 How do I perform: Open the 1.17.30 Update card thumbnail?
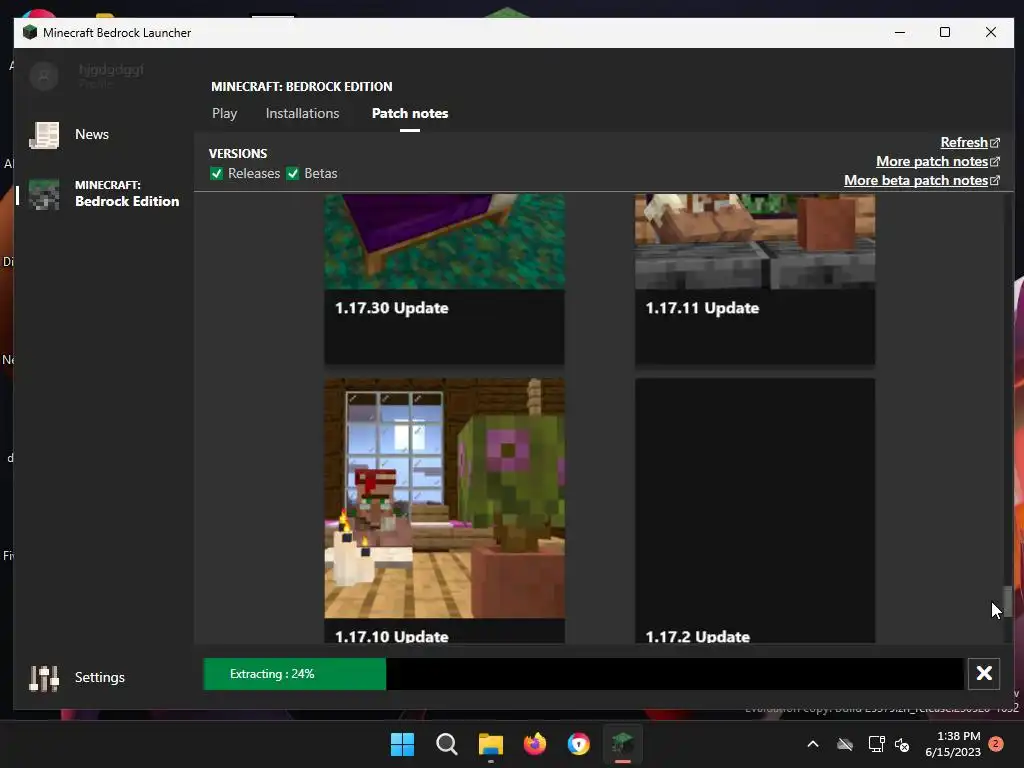445,241
